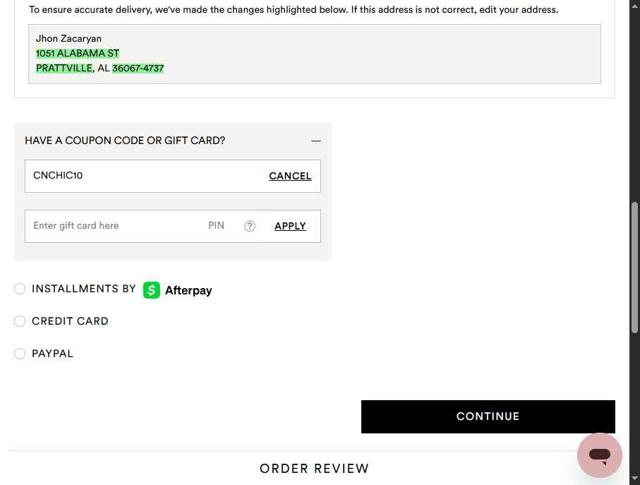The image size is (640, 485).
Task: Click the name Jhon Zacaryan in address
Action: pyautogui.click(x=69, y=39)
